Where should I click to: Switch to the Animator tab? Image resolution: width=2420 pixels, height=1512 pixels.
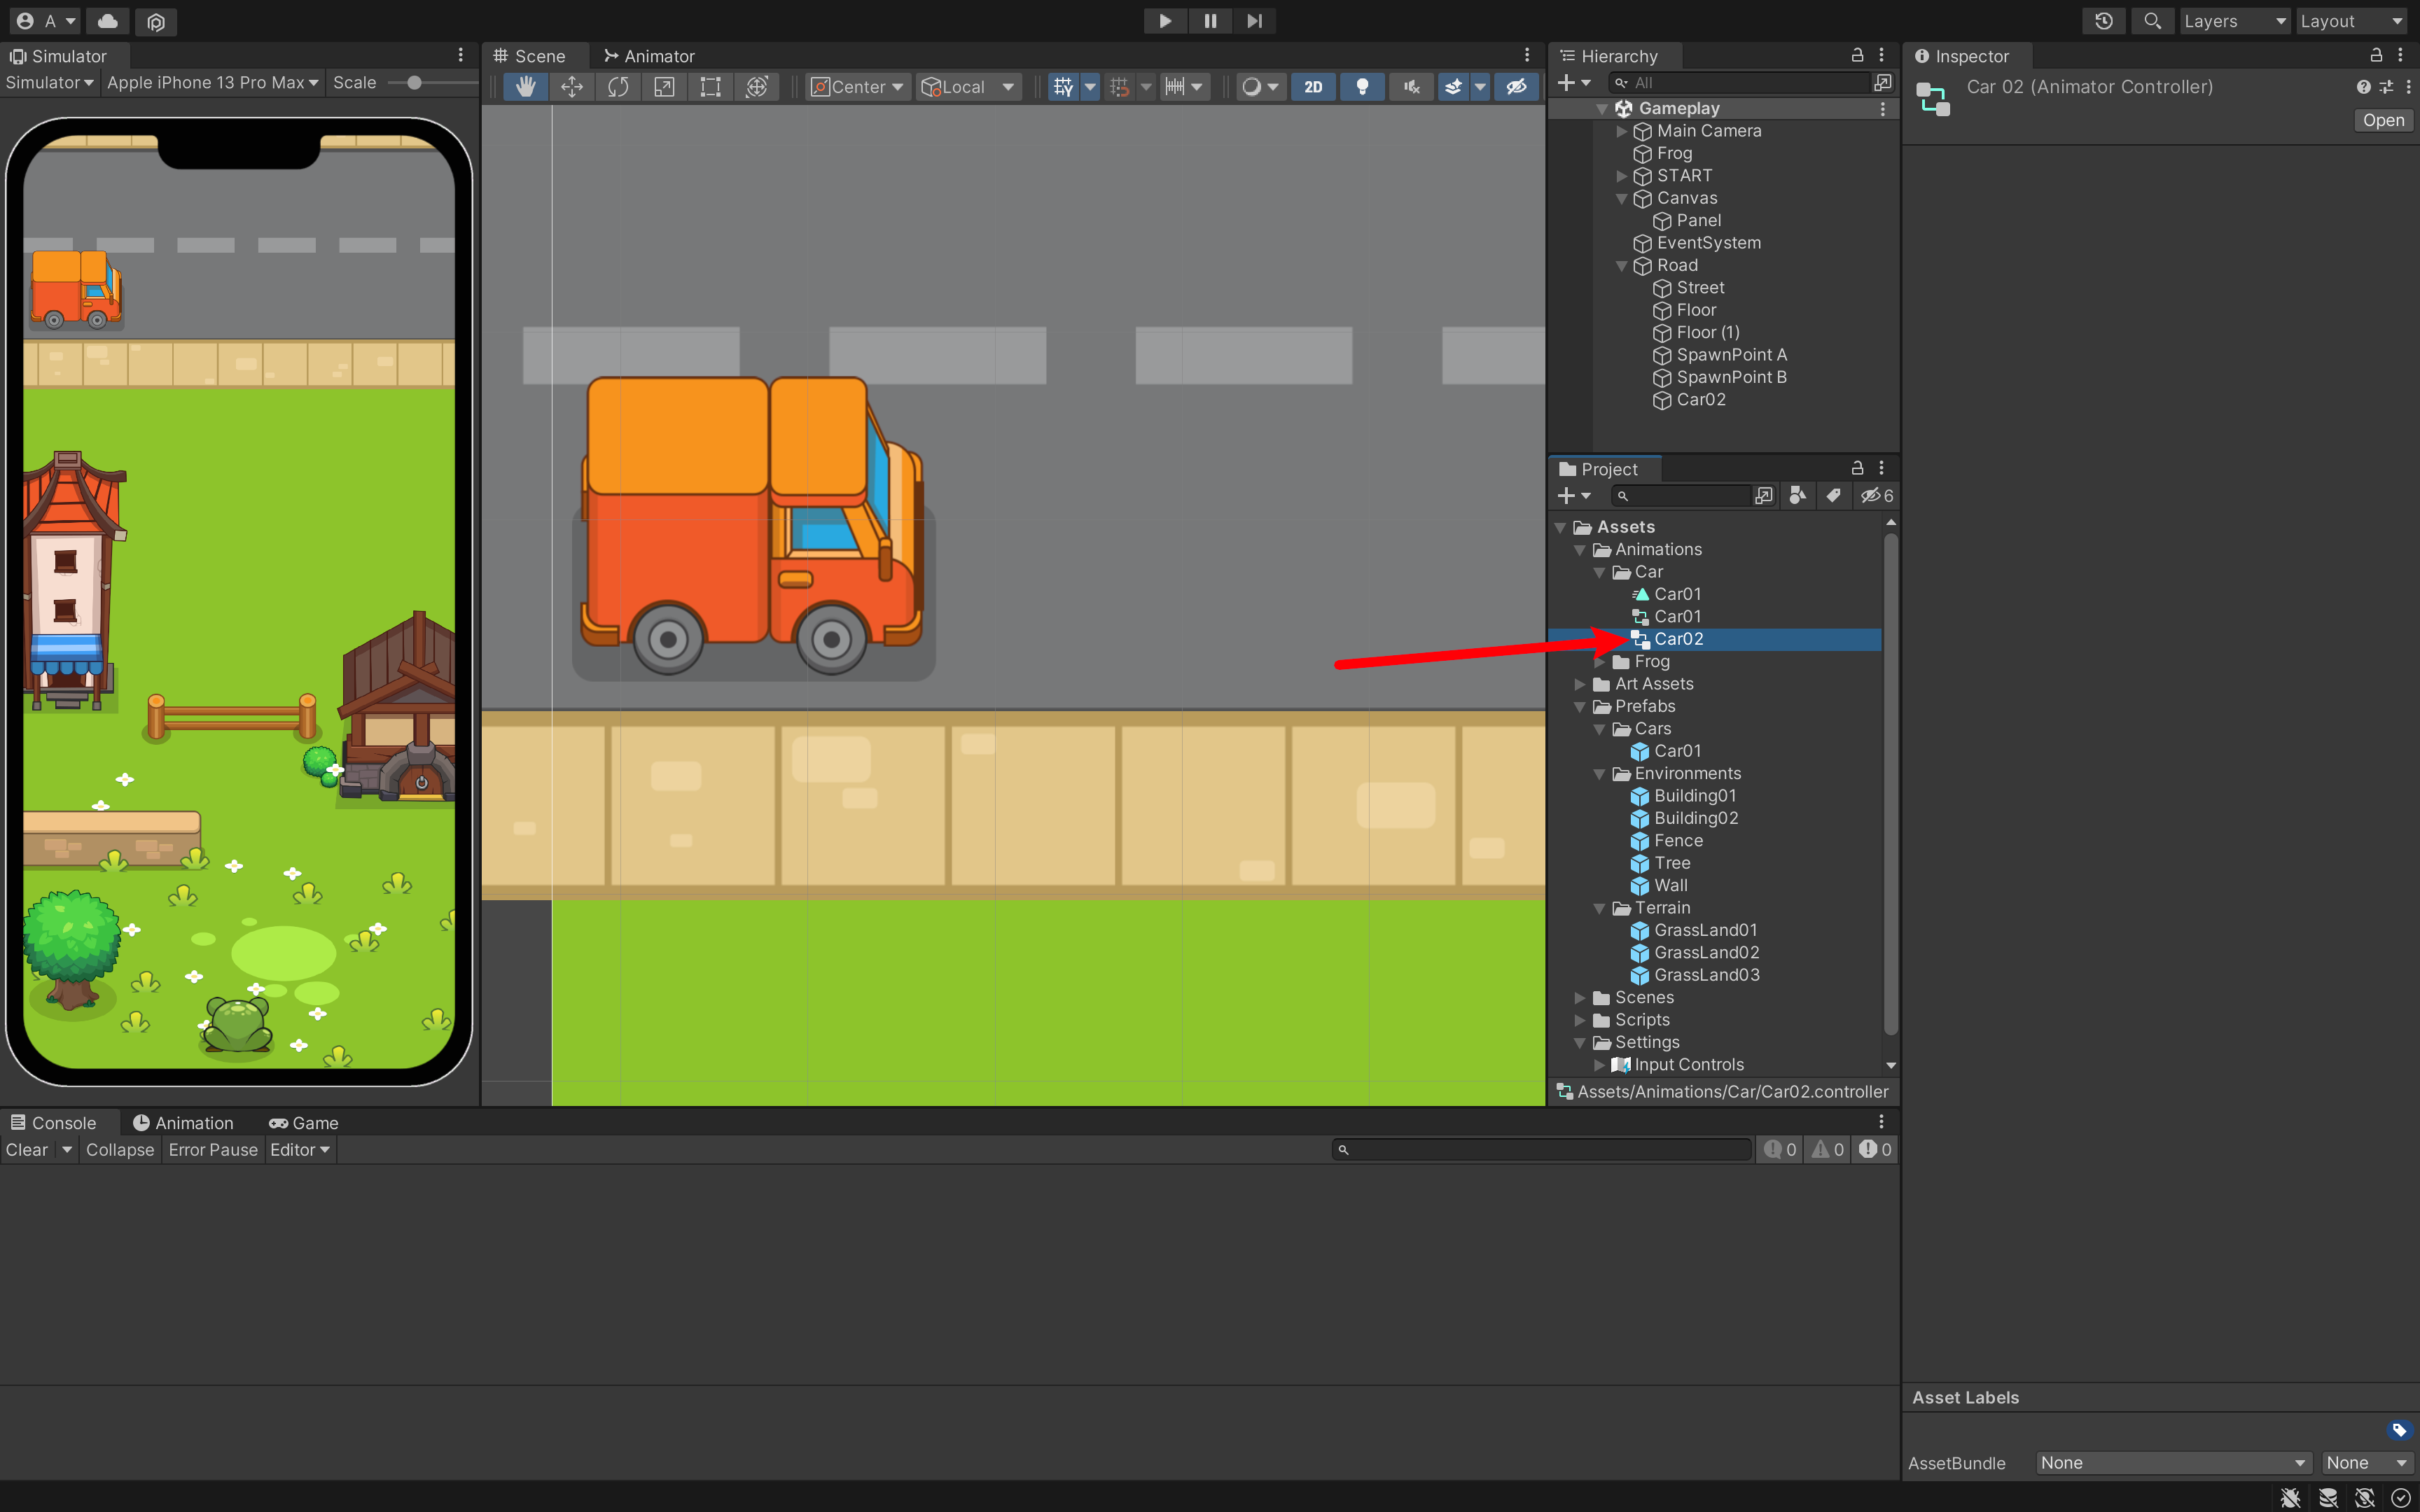coord(649,56)
